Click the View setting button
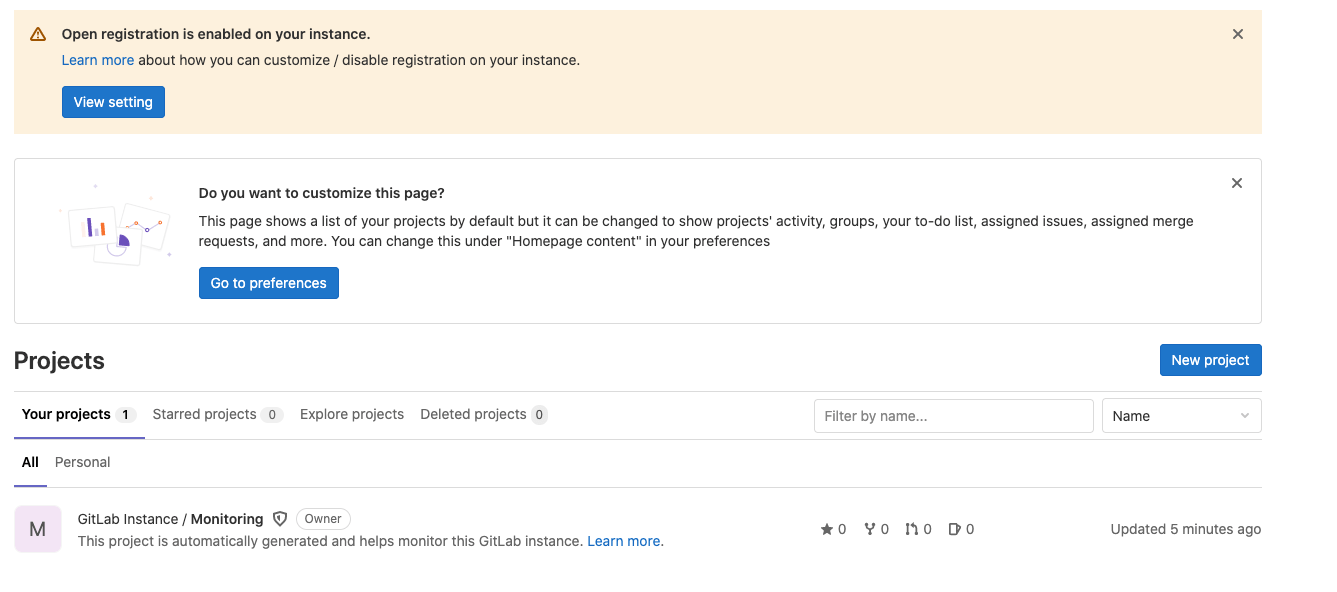Screen dimensions: 1337x592 click(113, 102)
